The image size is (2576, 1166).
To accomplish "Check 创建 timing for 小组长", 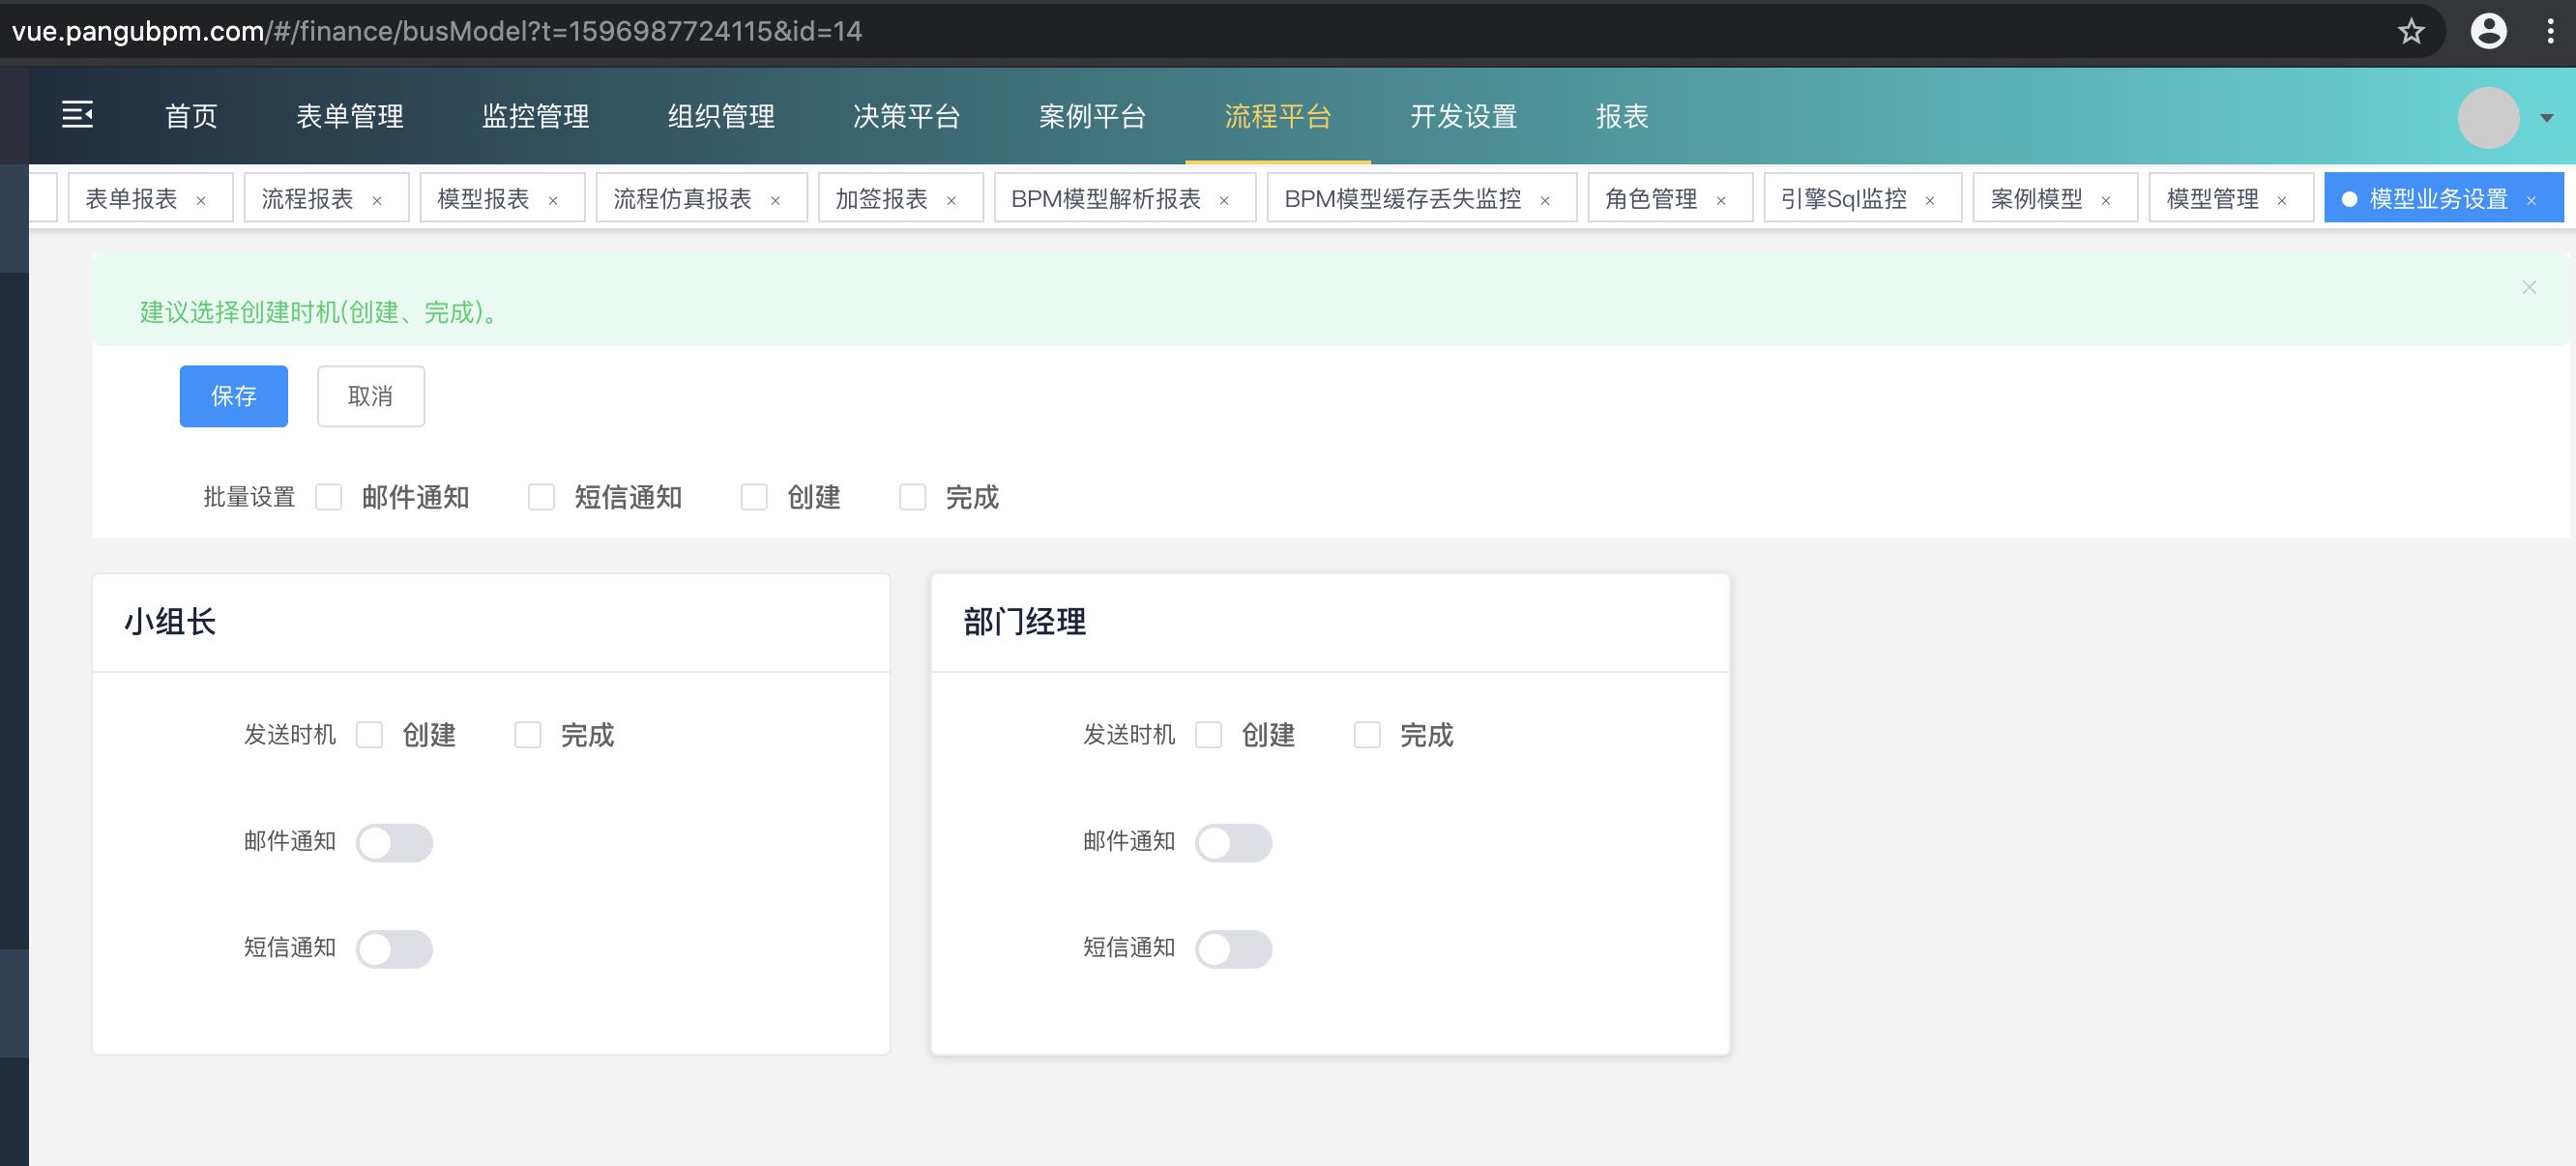I will click(x=370, y=735).
